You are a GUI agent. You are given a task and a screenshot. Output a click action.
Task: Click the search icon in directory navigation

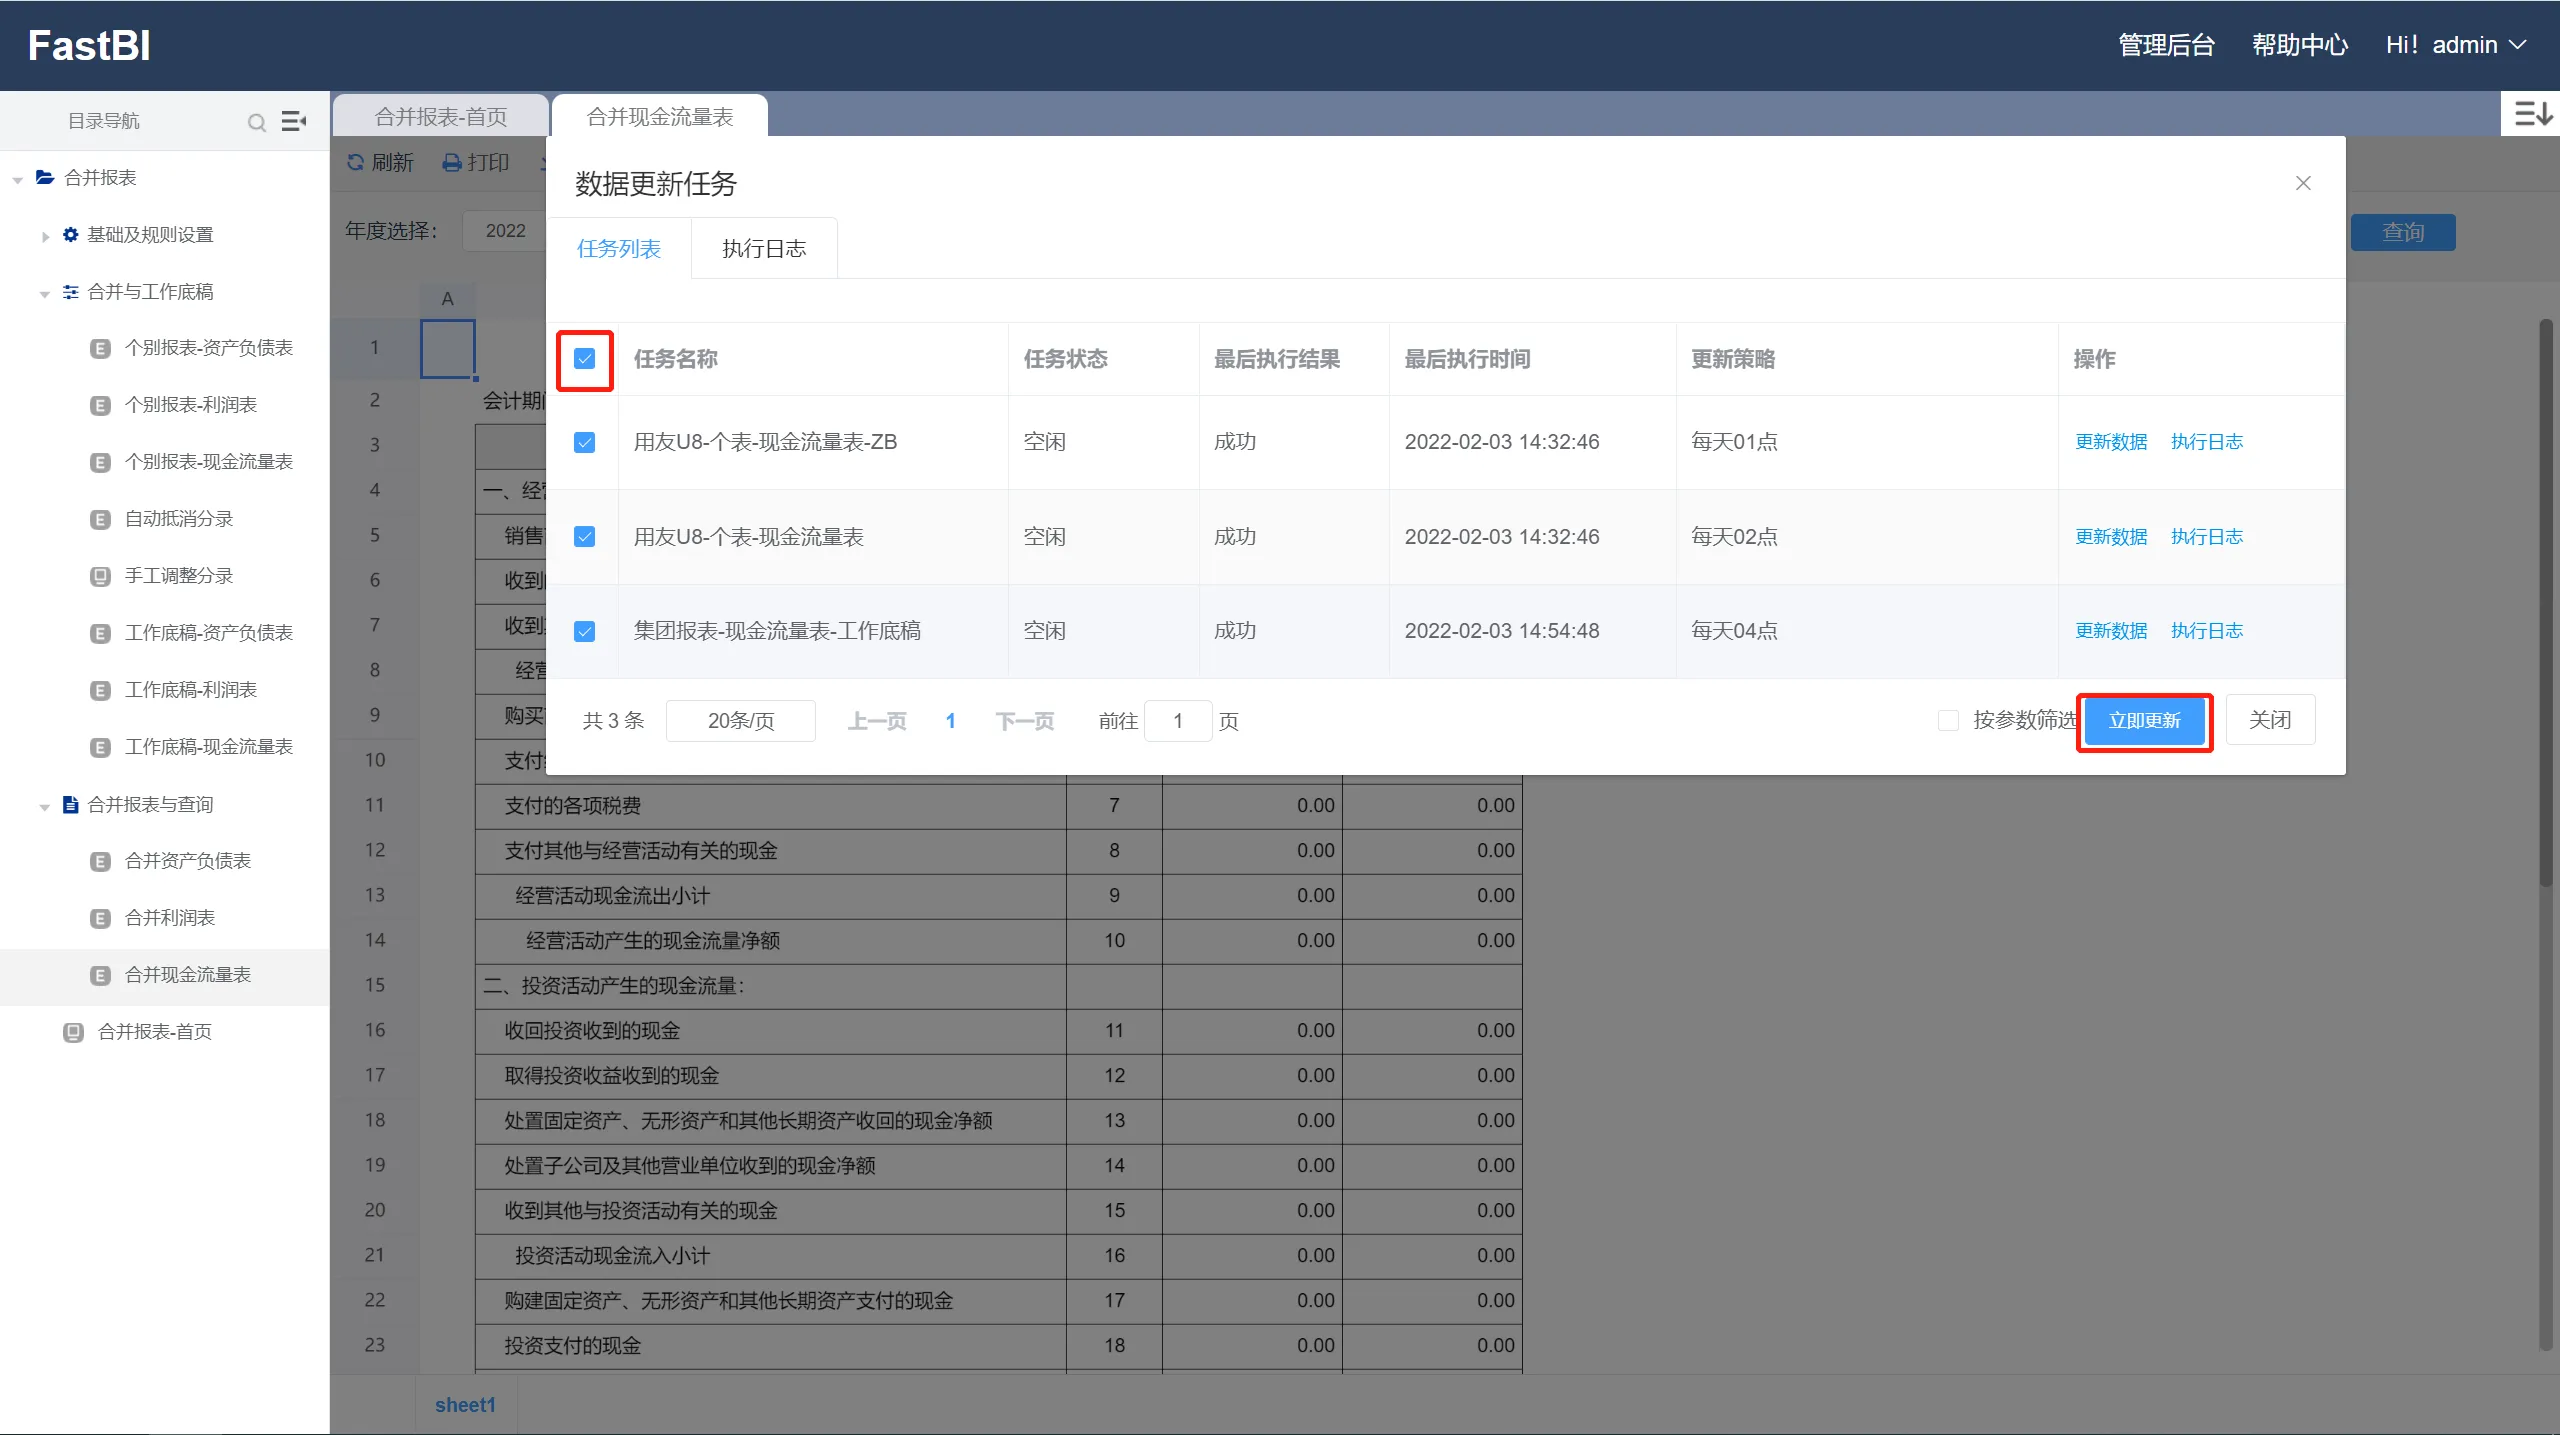coord(257,122)
